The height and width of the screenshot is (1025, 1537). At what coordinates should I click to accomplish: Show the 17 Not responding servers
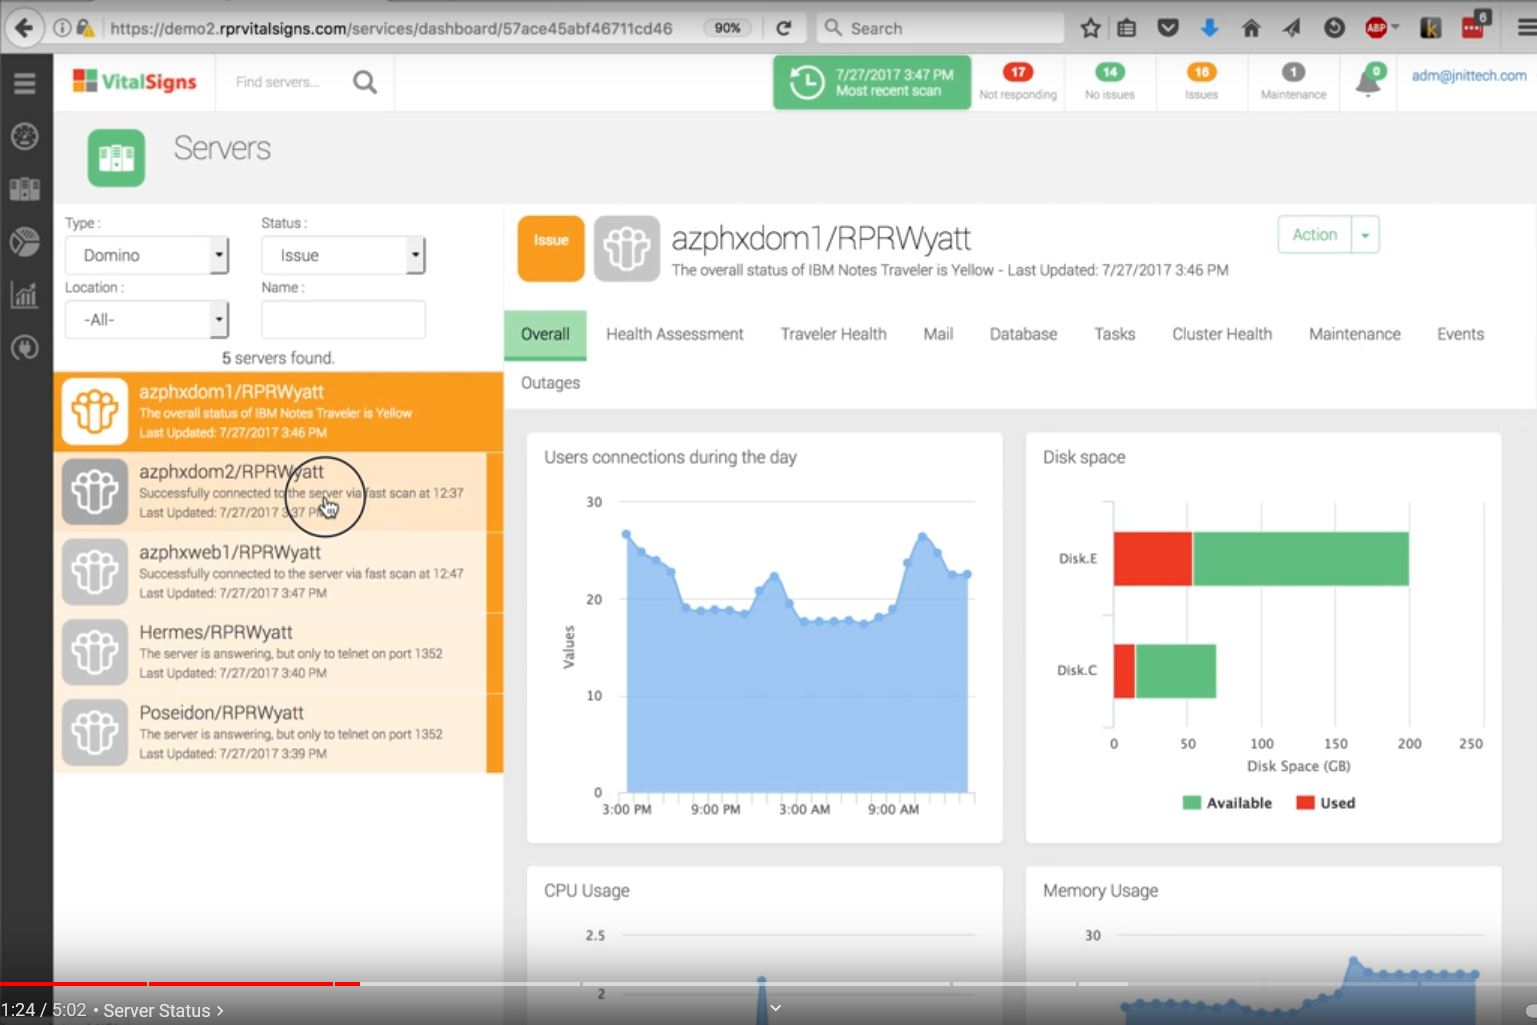(x=1018, y=81)
